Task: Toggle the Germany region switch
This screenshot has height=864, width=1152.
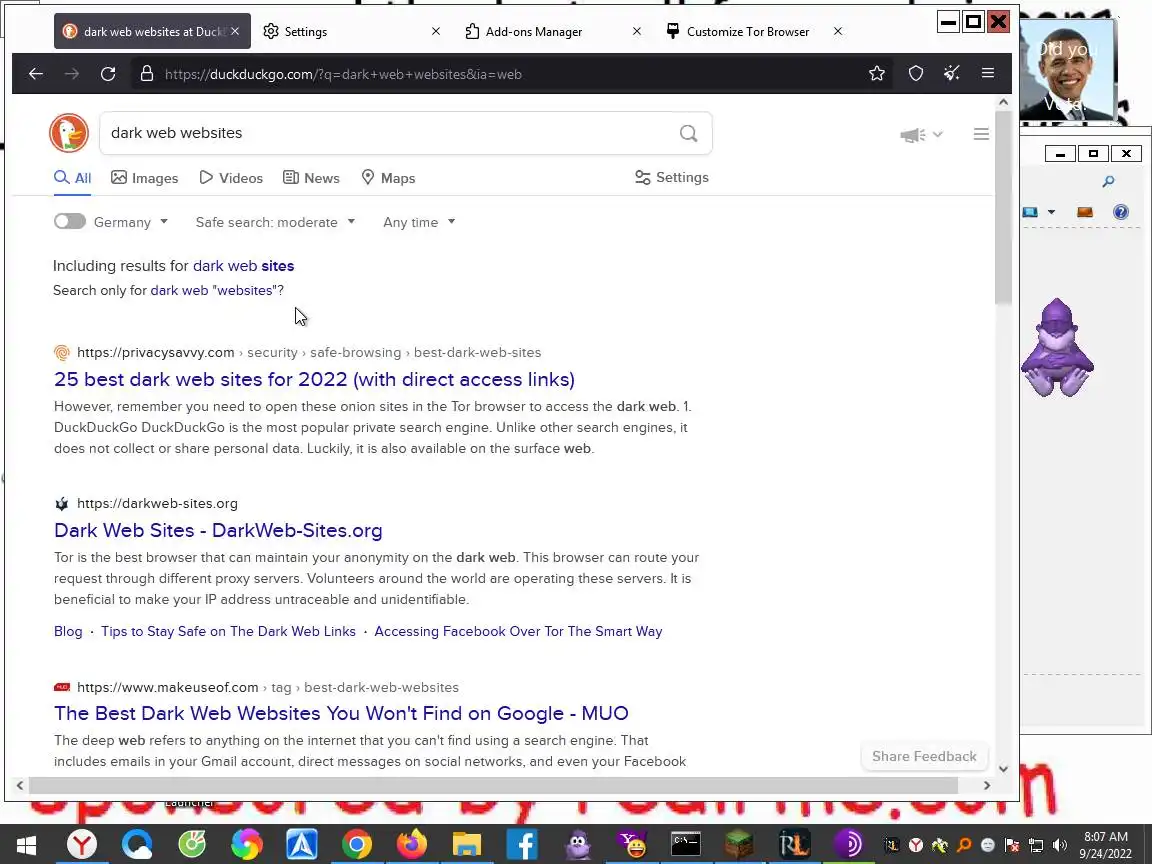Action: (70, 221)
